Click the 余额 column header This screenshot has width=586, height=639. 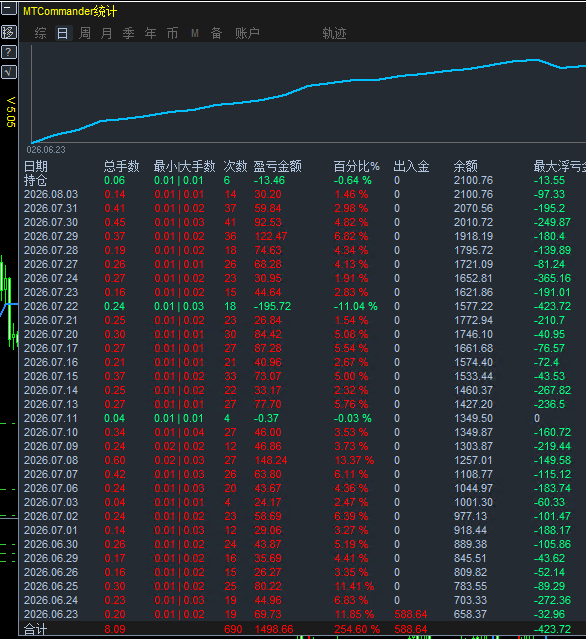pos(465,166)
